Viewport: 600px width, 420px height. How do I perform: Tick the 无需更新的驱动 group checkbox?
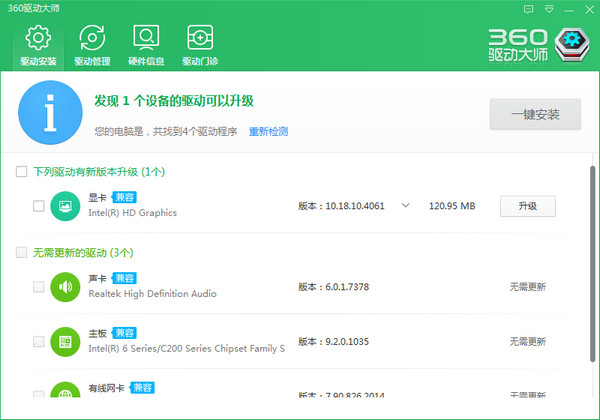[x=22, y=252]
